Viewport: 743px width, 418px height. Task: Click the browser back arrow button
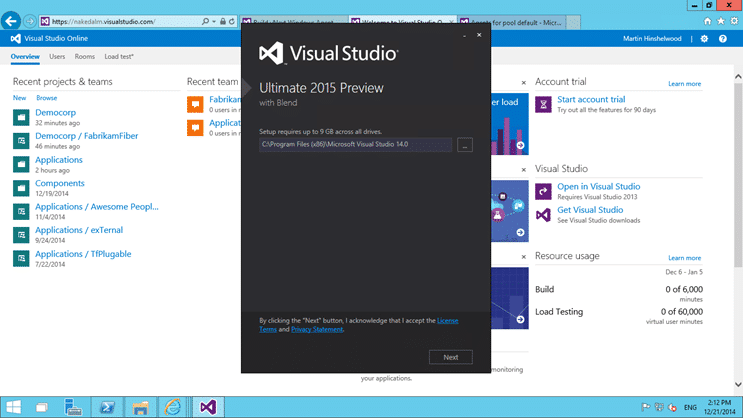coord(11,21)
